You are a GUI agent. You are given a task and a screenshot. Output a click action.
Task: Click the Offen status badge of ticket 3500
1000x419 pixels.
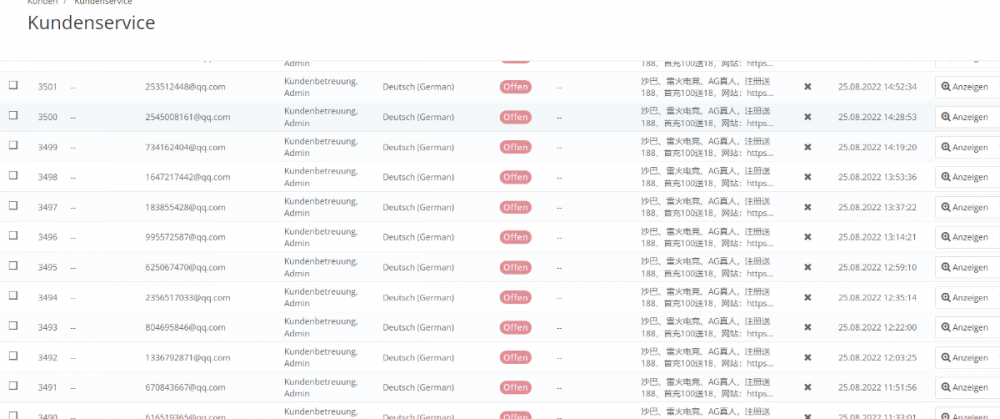(x=515, y=117)
